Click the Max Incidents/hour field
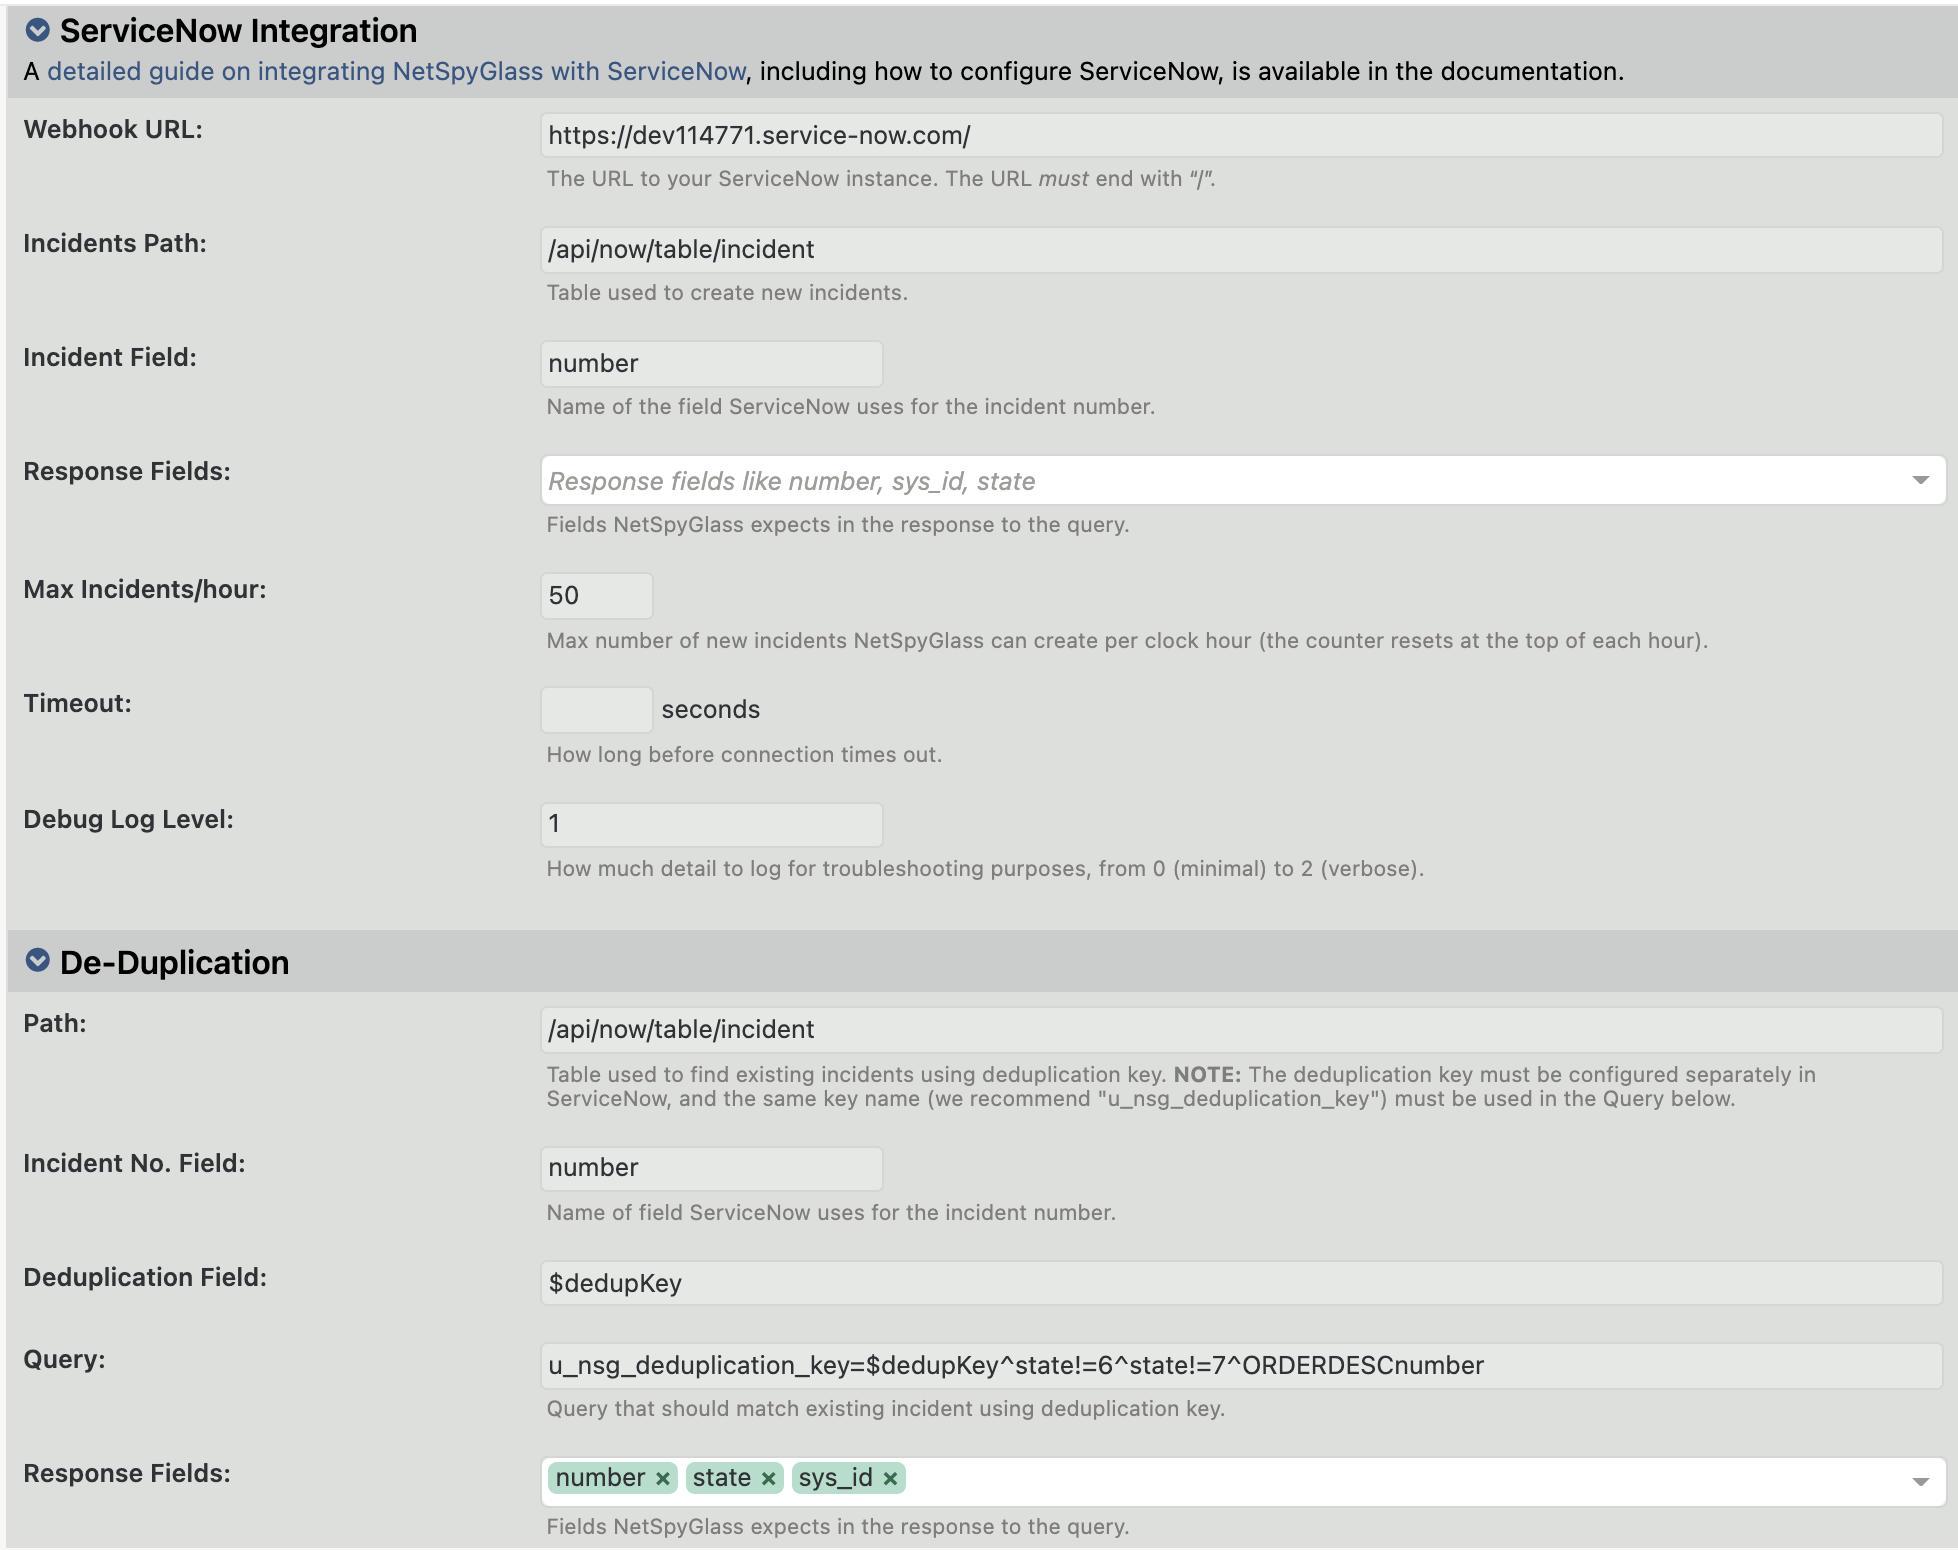1958x1550 pixels. (x=596, y=595)
